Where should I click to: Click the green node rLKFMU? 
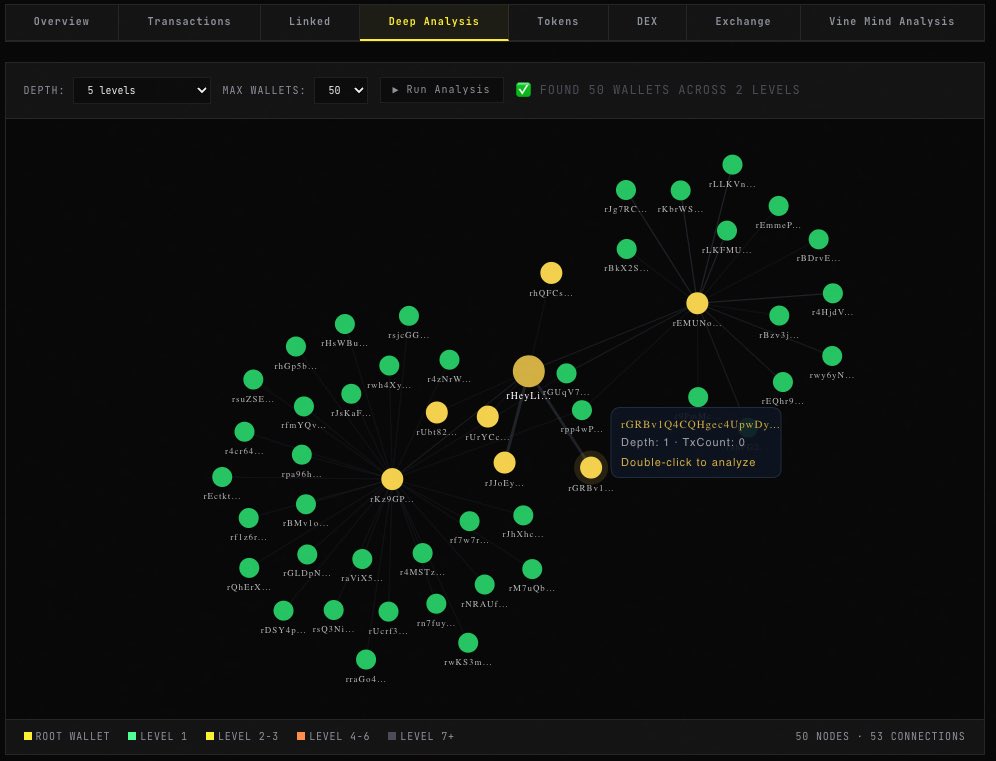click(x=727, y=231)
